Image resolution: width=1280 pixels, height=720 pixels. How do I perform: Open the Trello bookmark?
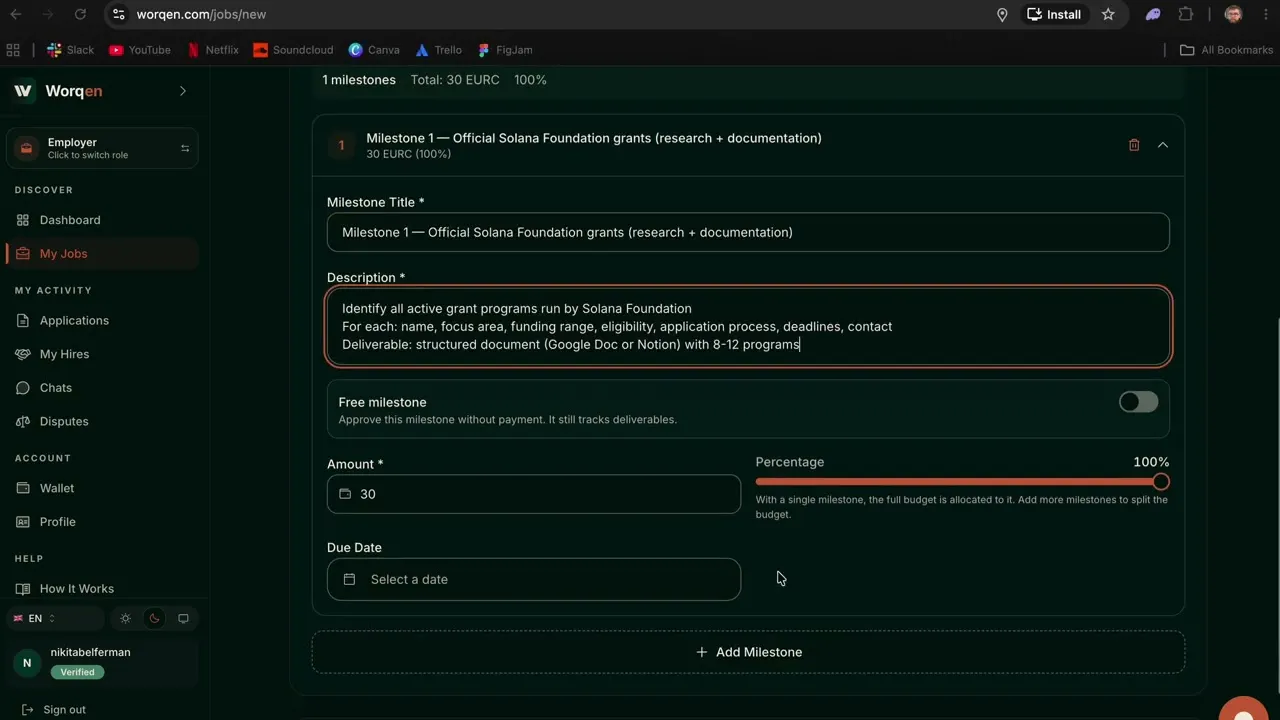click(438, 50)
